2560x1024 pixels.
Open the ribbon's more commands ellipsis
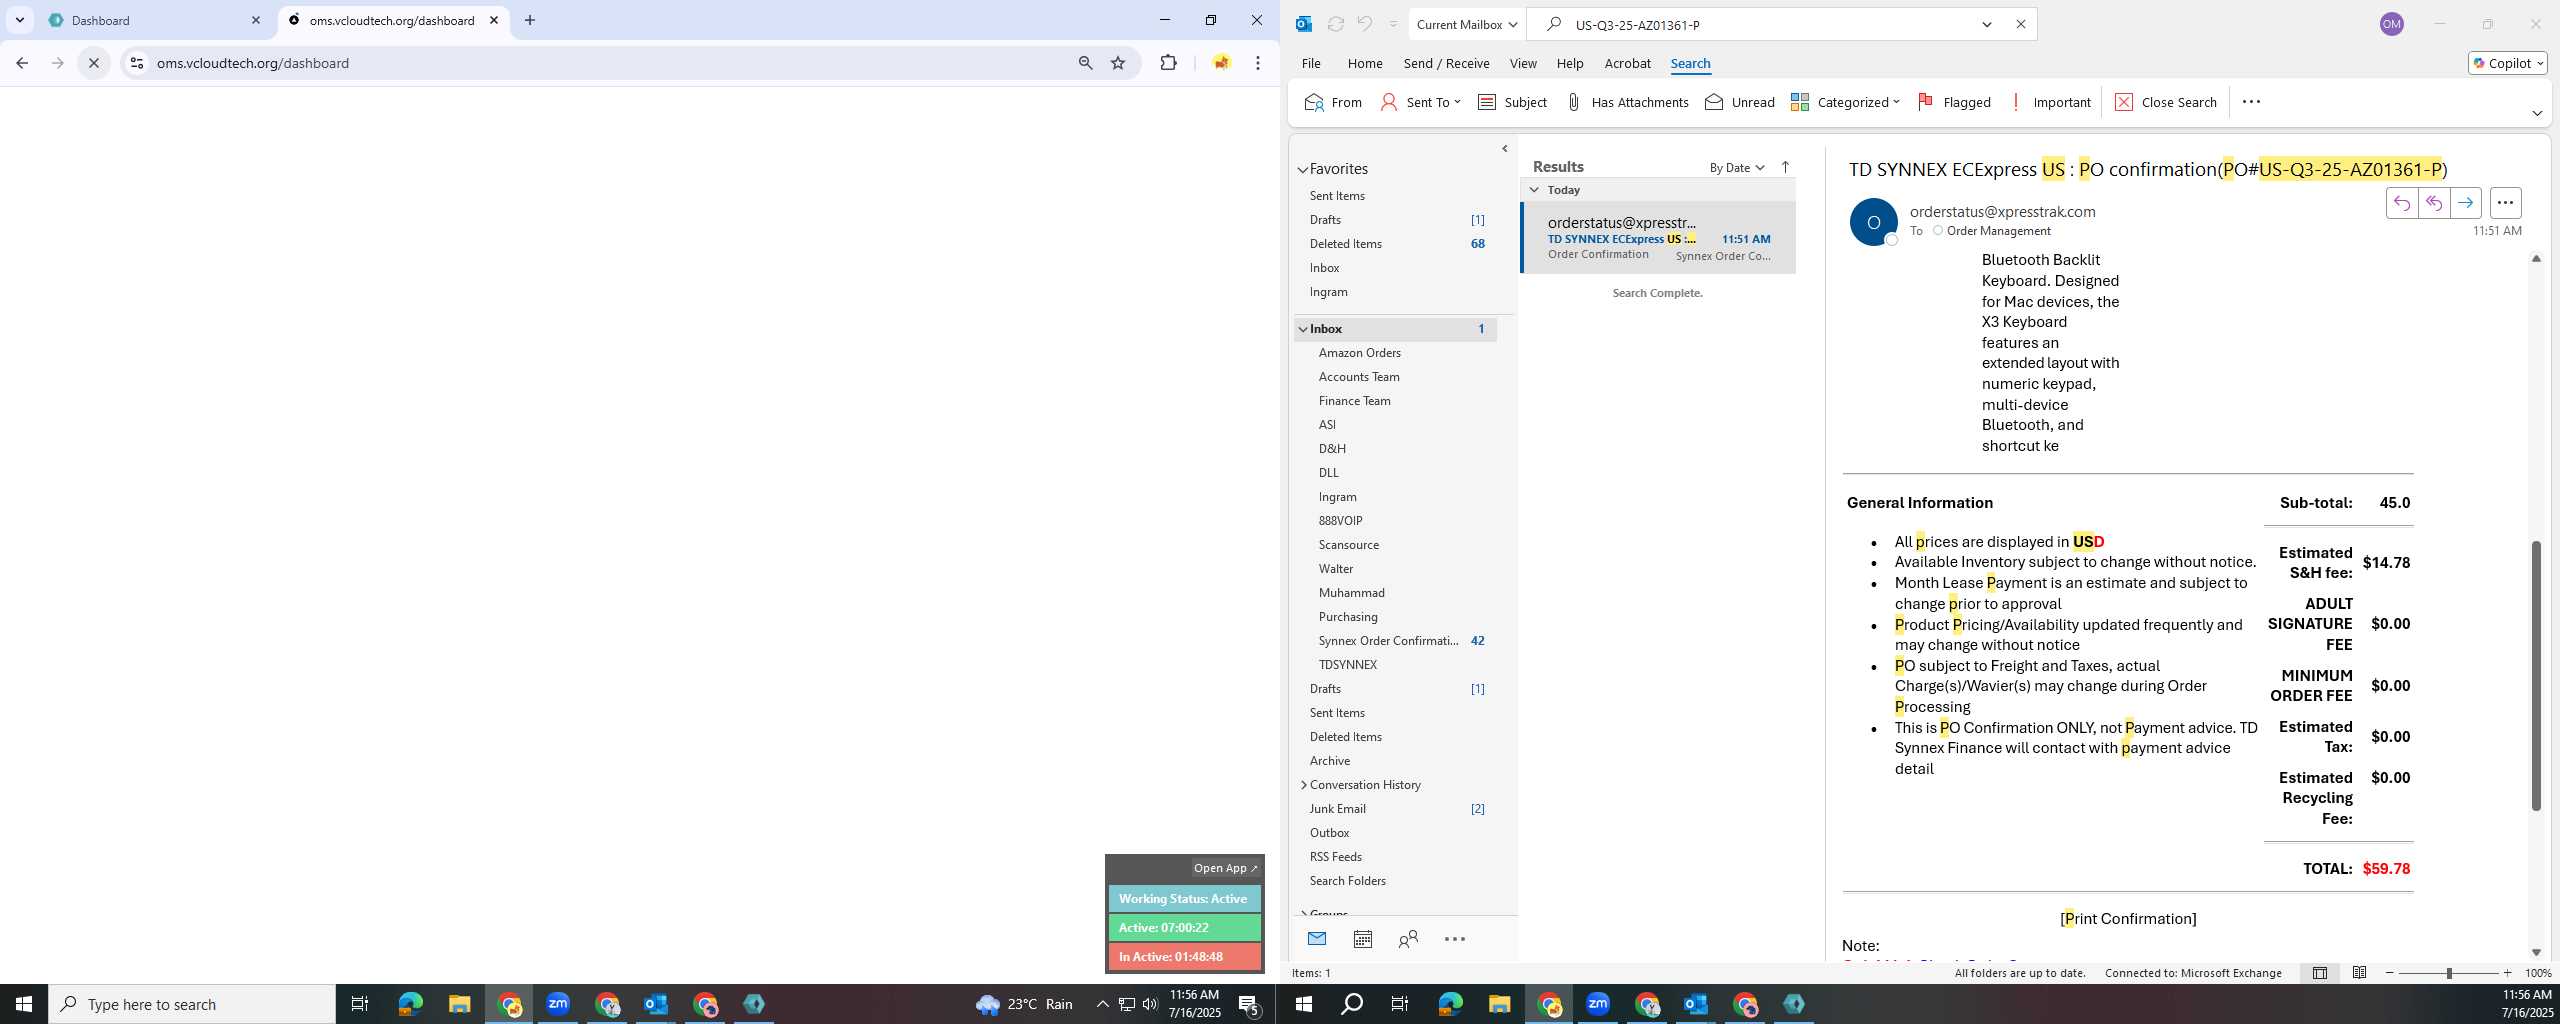pyautogui.click(x=2251, y=102)
